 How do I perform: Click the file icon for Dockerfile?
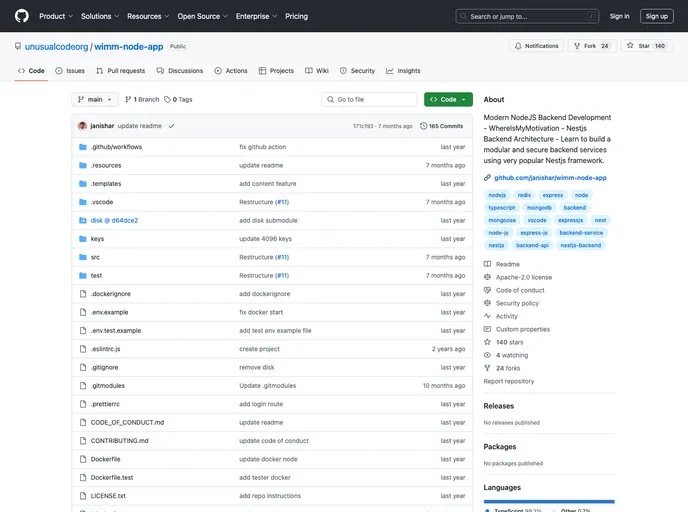(83, 459)
